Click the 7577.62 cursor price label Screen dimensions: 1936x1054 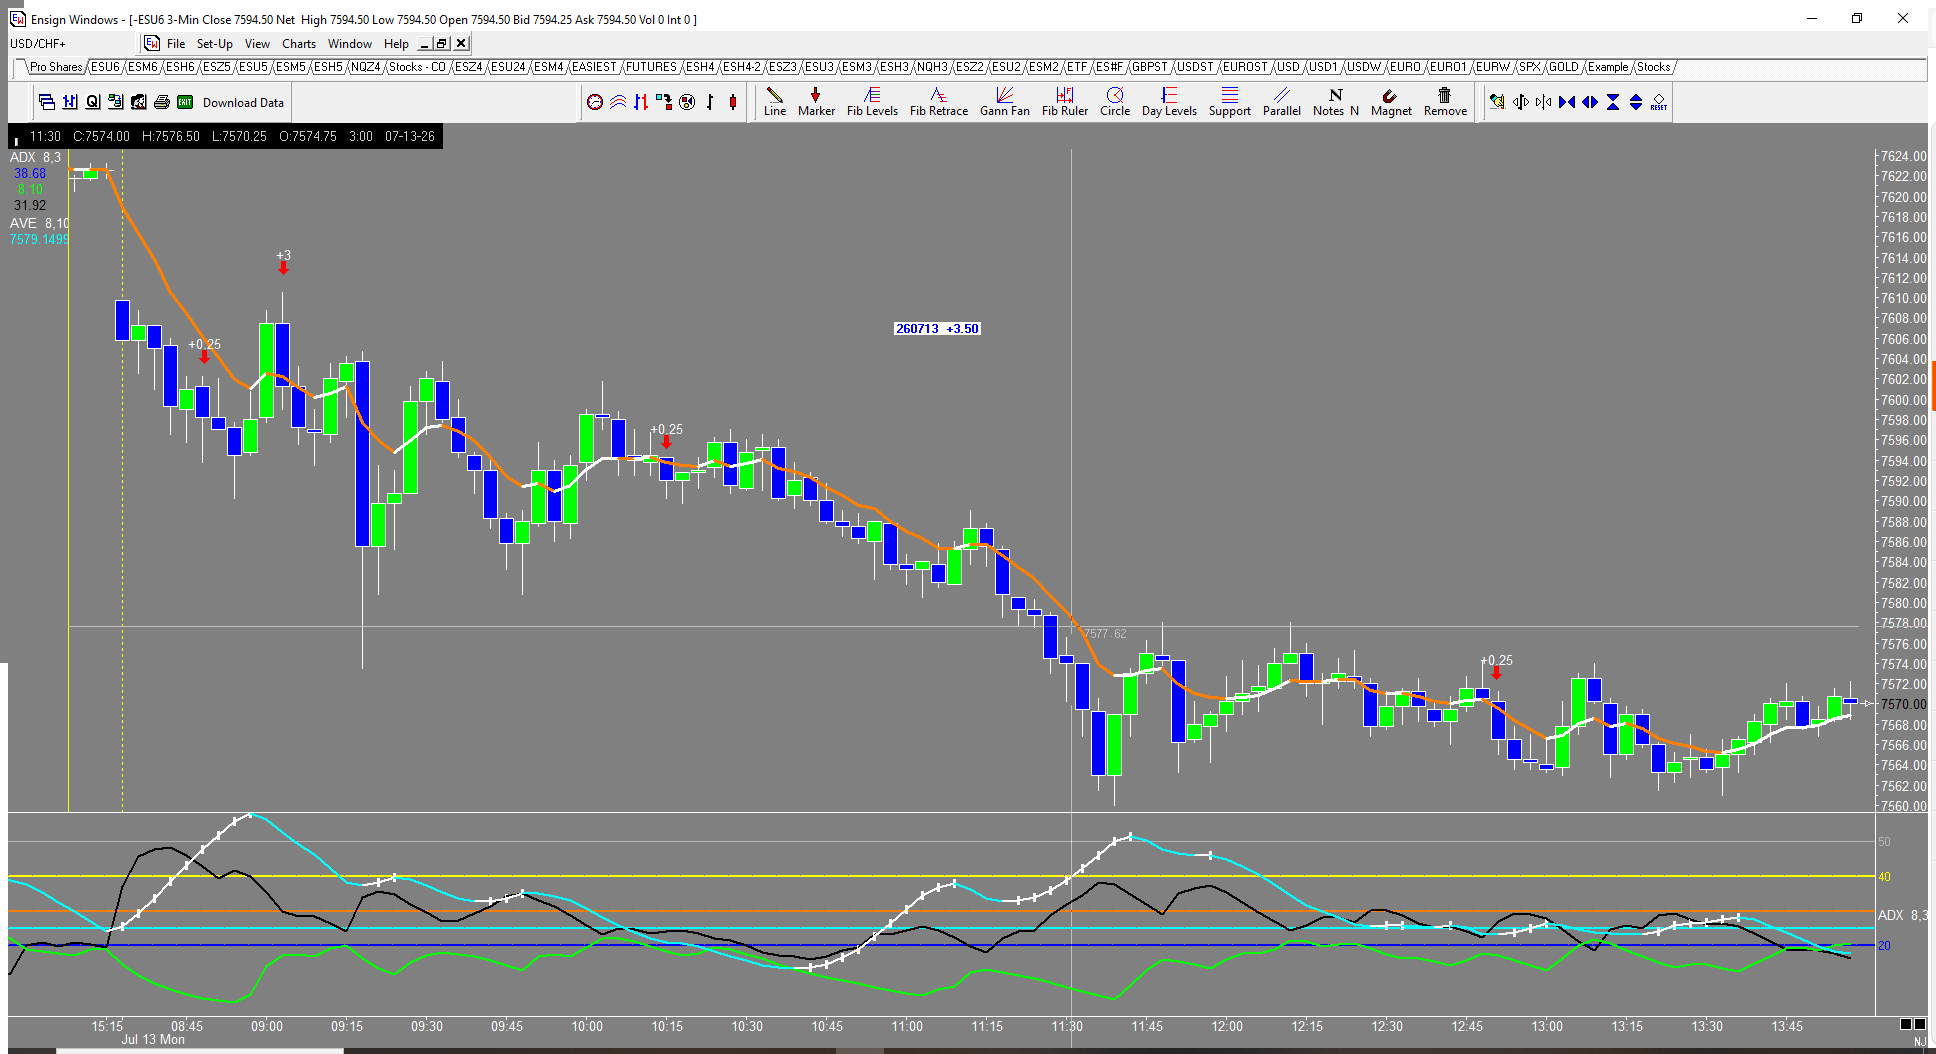point(1104,634)
